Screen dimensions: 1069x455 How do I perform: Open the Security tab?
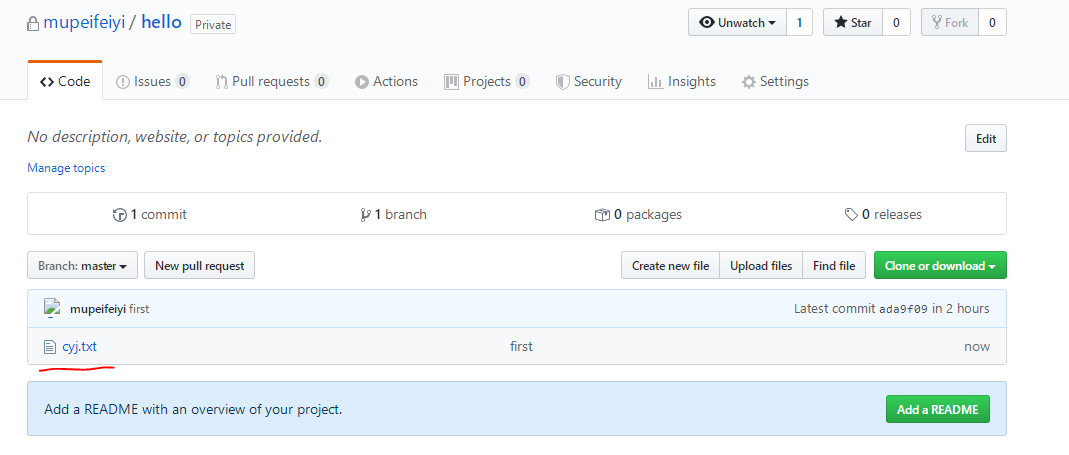[589, 82]
